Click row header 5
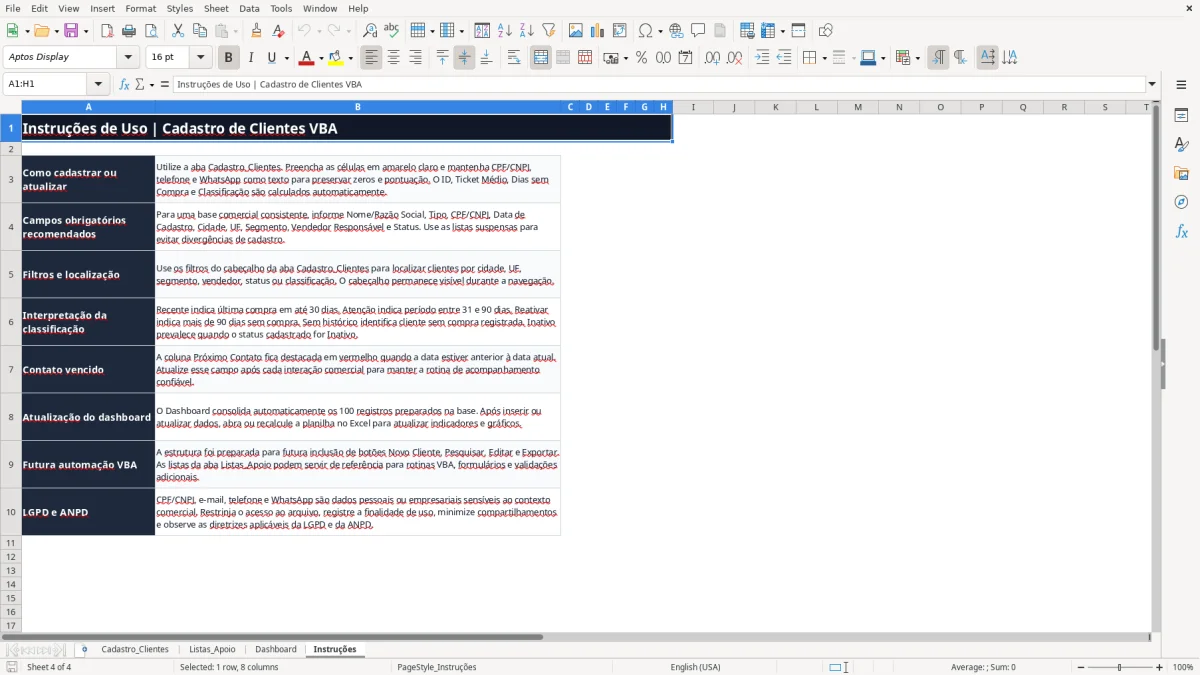 click(x=11, y=274)
